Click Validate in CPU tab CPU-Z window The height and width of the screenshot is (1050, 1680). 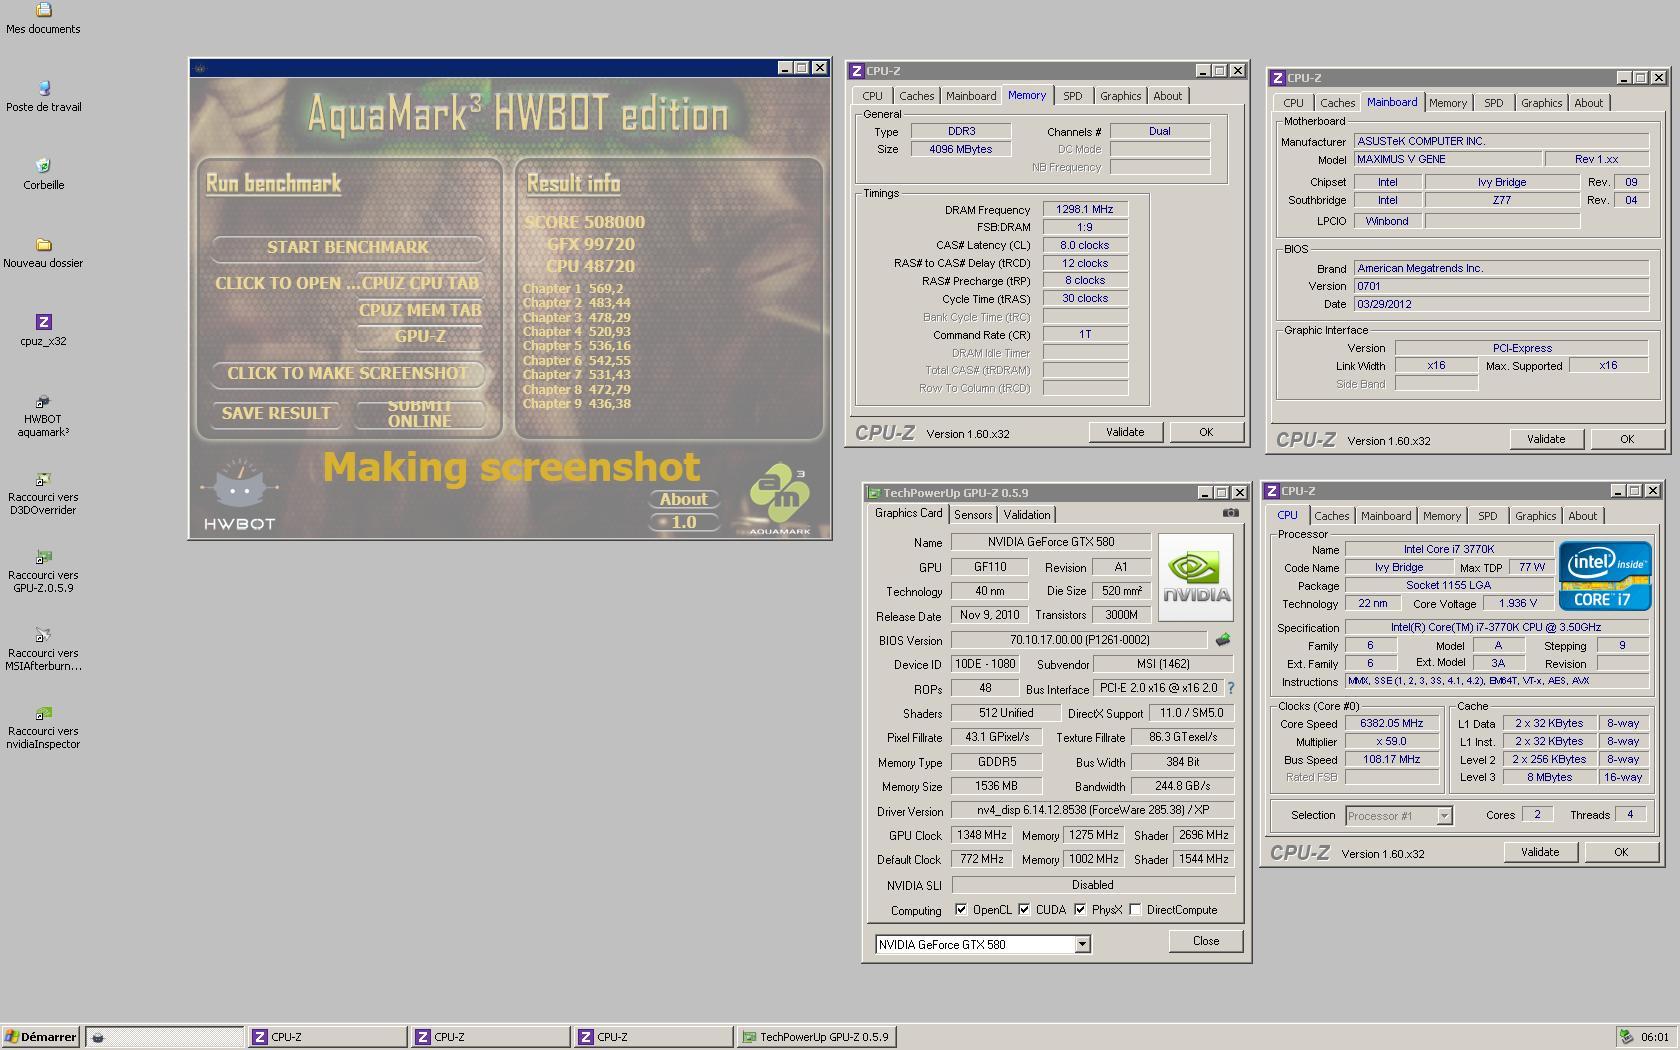coord(1540,852)
